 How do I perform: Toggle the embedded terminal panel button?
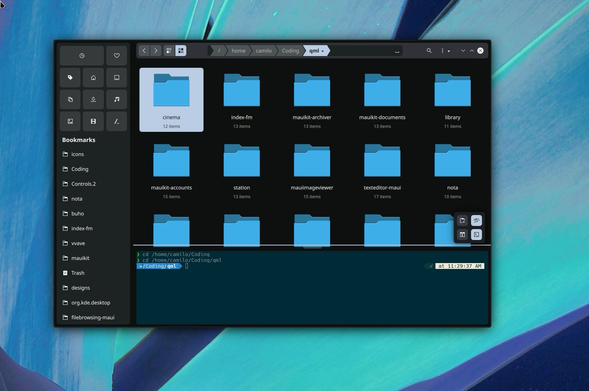click(x=476, y=235)
